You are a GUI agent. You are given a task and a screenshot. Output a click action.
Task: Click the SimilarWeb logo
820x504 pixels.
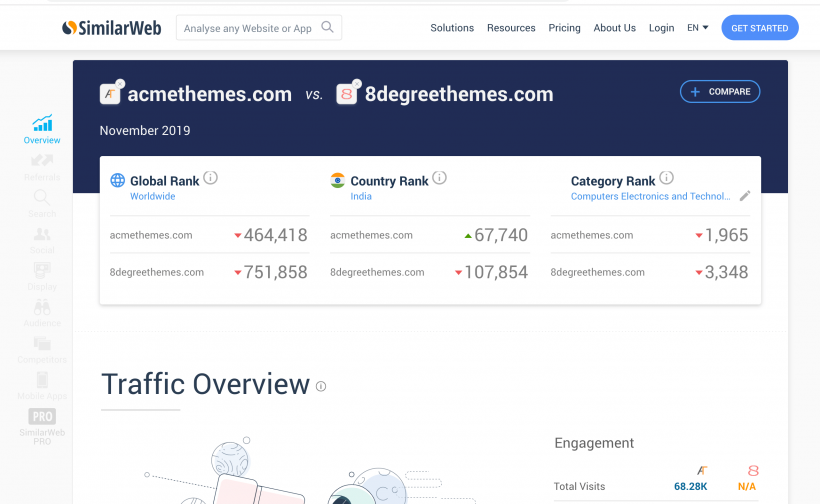(x=111, y=28)
